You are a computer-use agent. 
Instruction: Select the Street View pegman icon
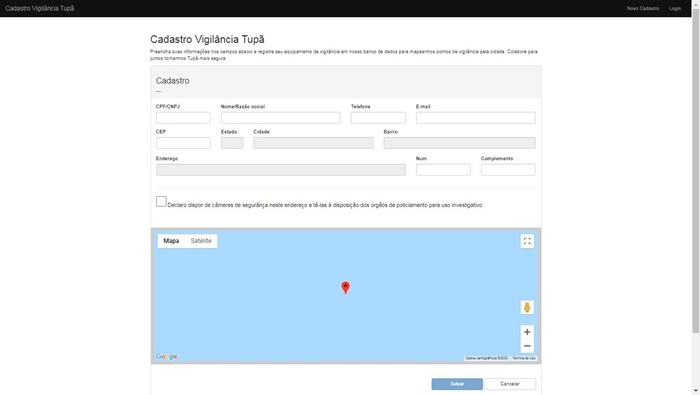coord(527,307)
